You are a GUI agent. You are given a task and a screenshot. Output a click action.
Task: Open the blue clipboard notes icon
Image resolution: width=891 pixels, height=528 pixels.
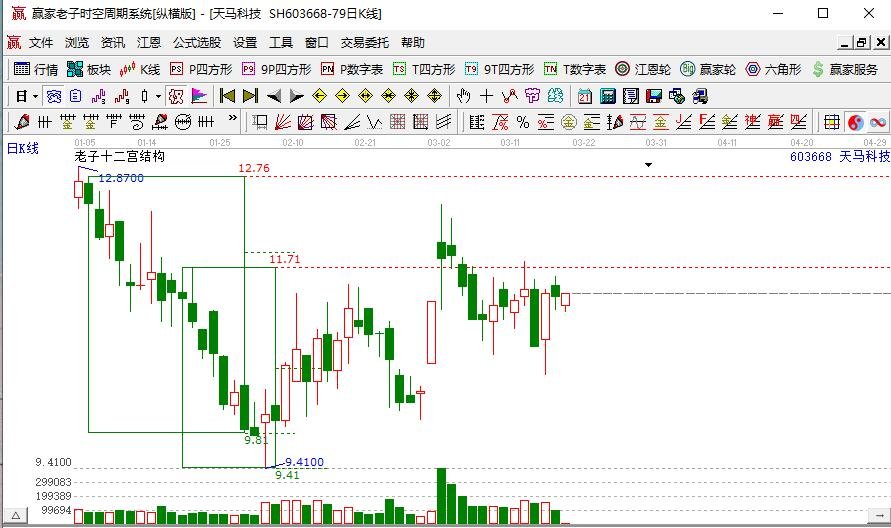click(76, 96)
